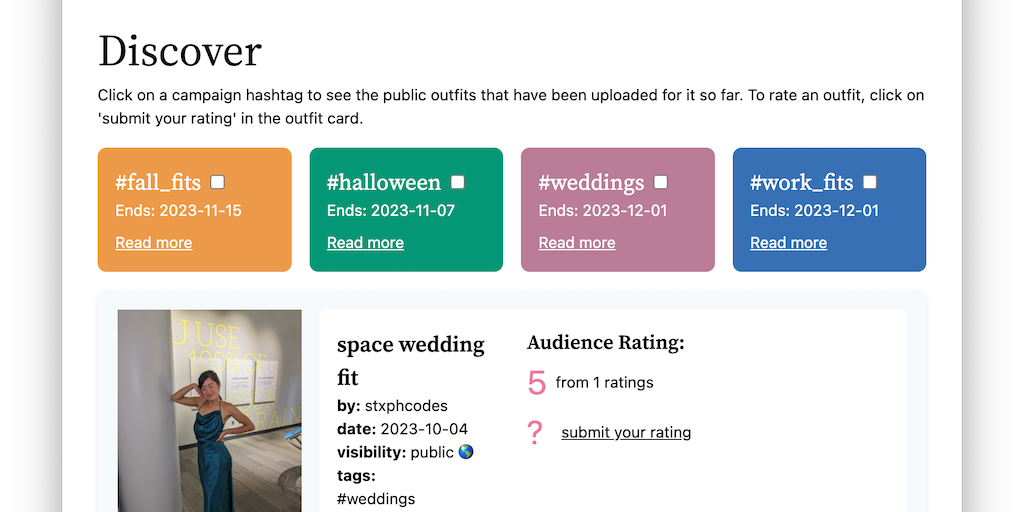Viewport: 1024px width, 512px height.
Task: Click the stxphcodes author name
Action: 406,406
